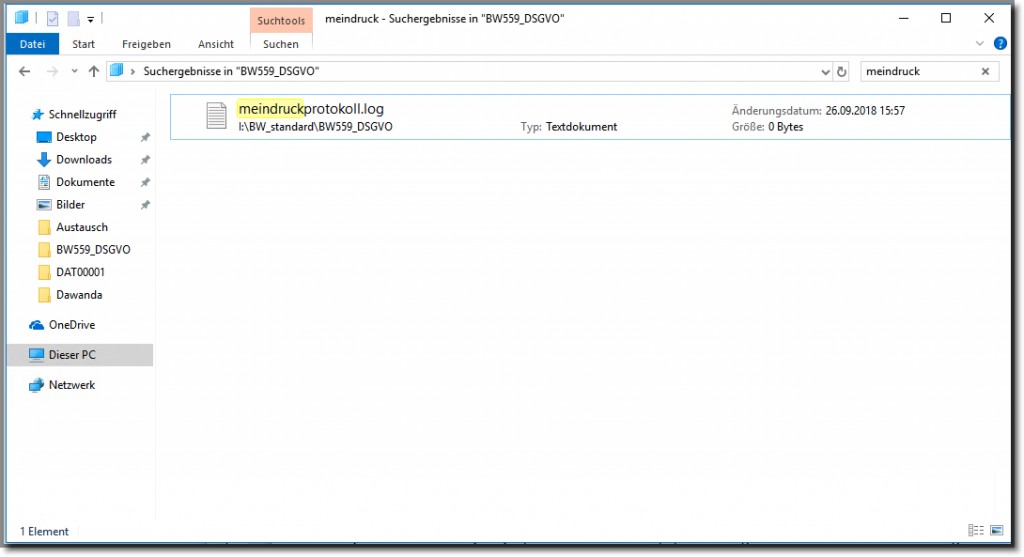The width and height of the screenshot is (1024, 557).
Task: Expand the ribbon with the chevron
Action: [980, 44]
